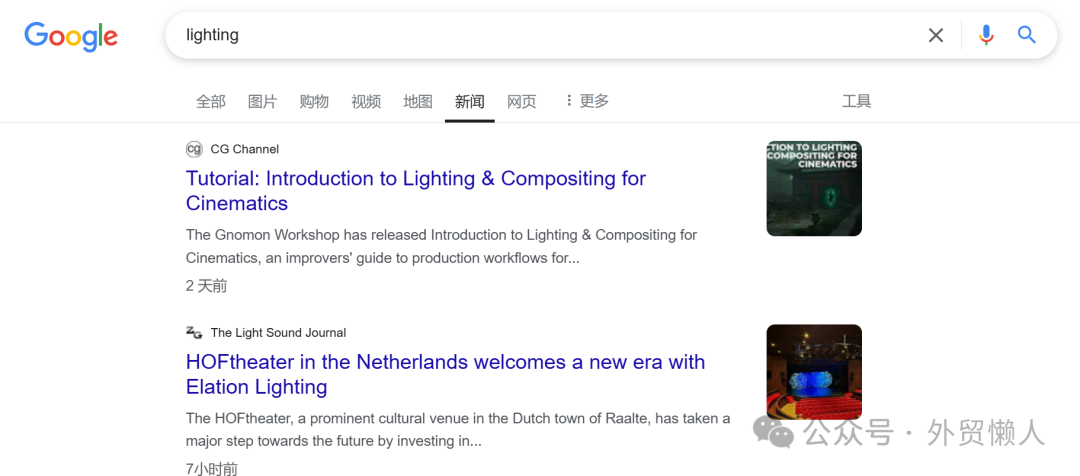Open the 更多 (More) menu

click(587, 101)
